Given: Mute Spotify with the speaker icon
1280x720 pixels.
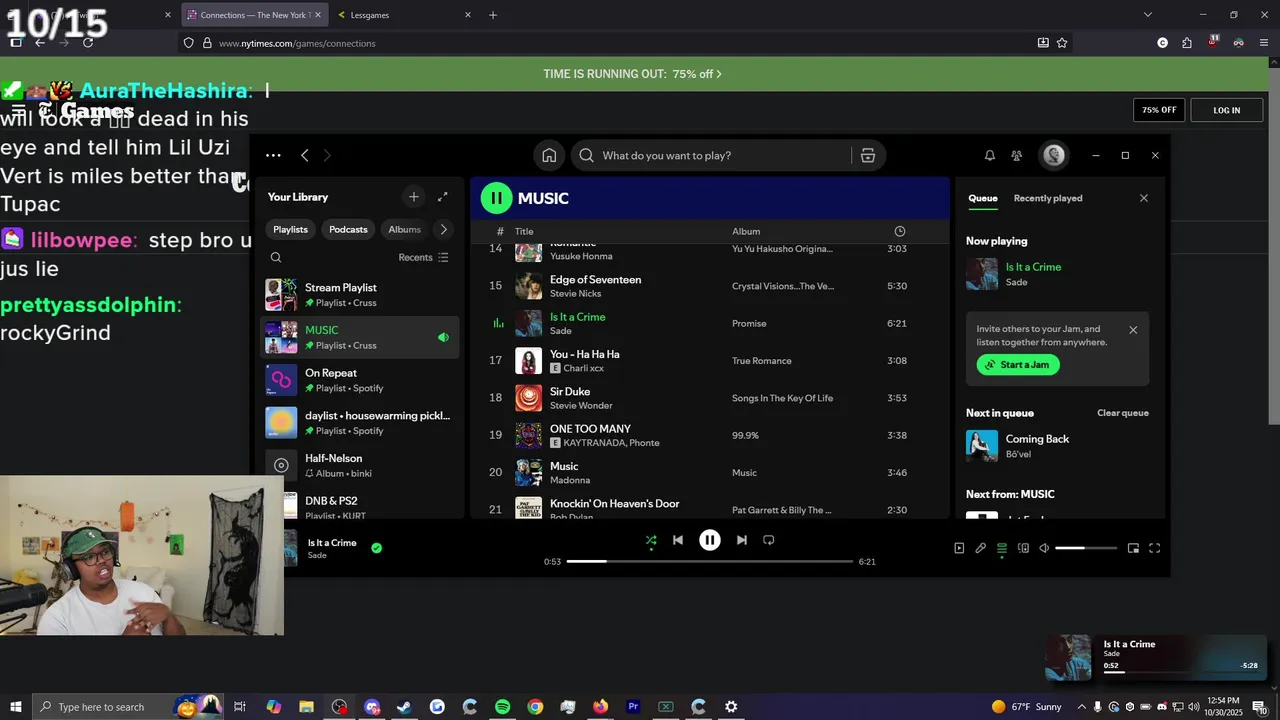Looking at the screenshot, I should (1044, 548).
